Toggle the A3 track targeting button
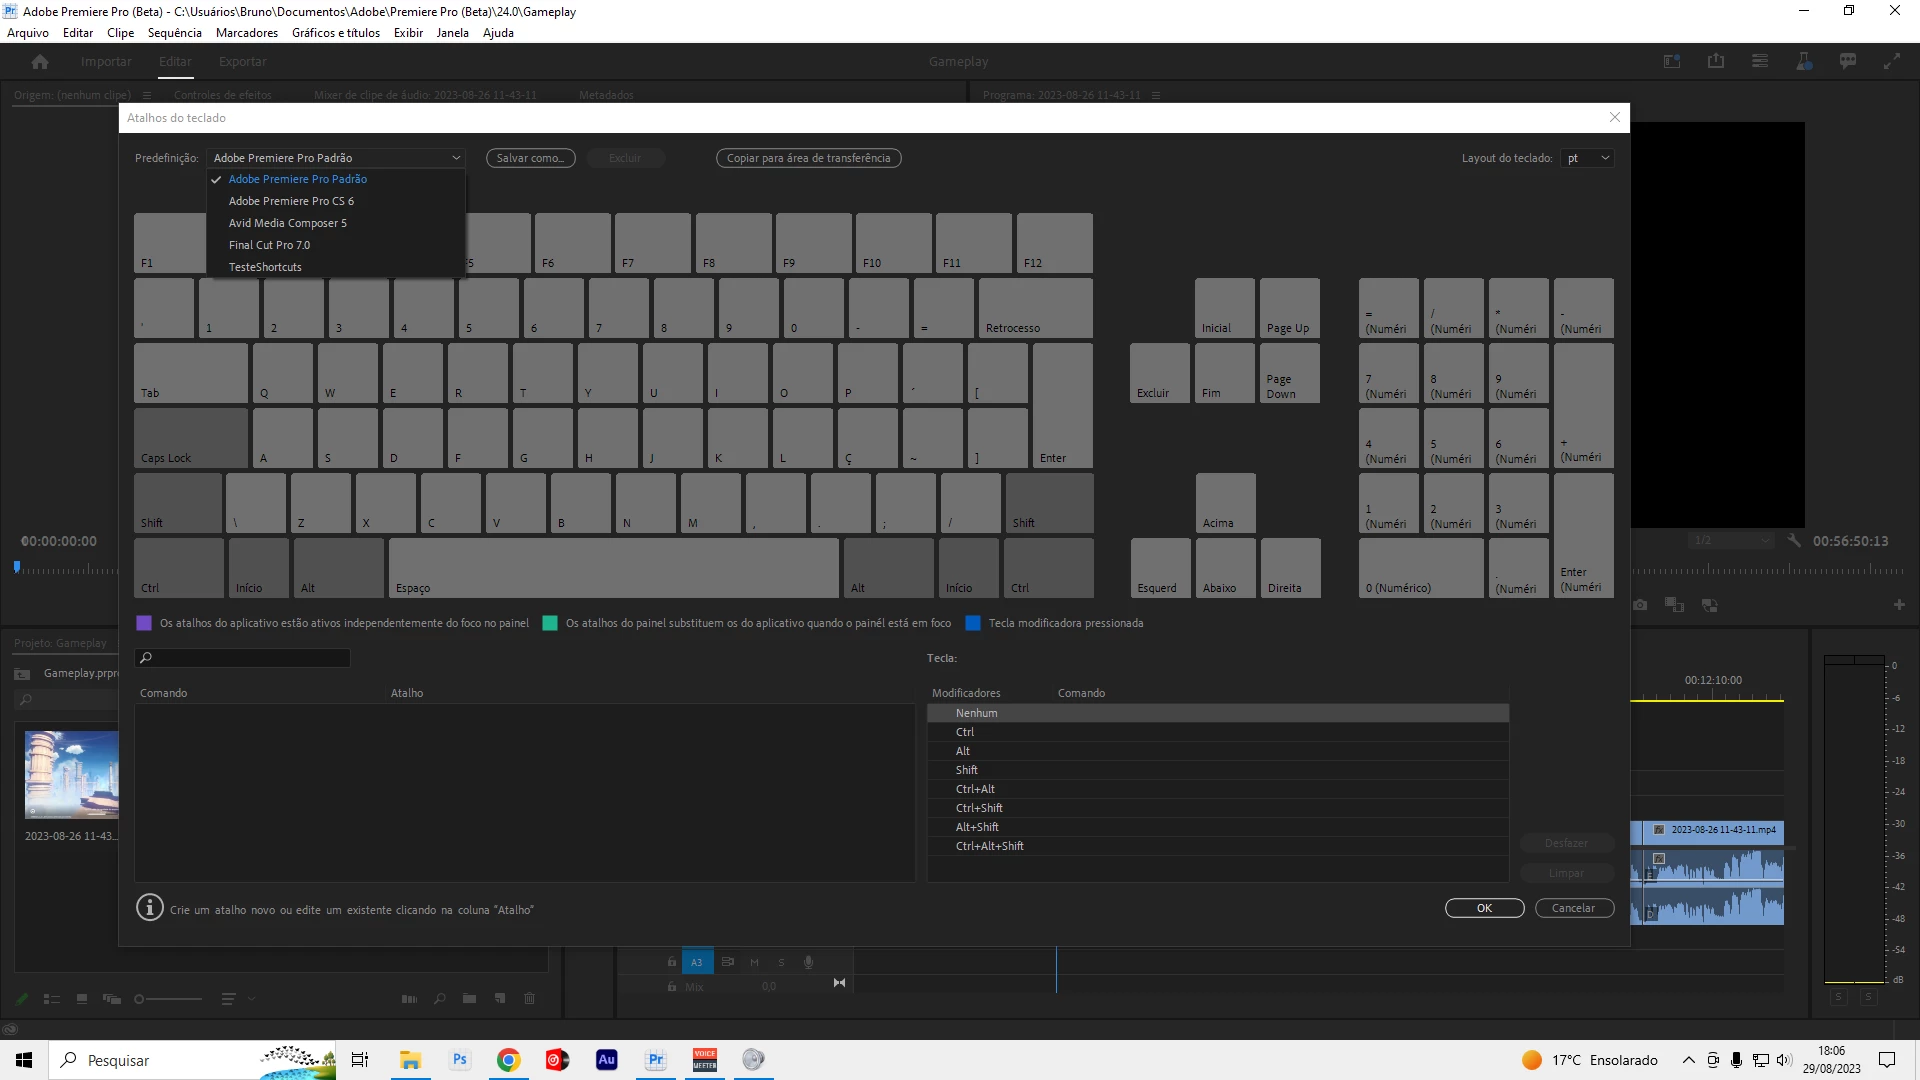The image size is (1920, 1080). click(697, 962)
